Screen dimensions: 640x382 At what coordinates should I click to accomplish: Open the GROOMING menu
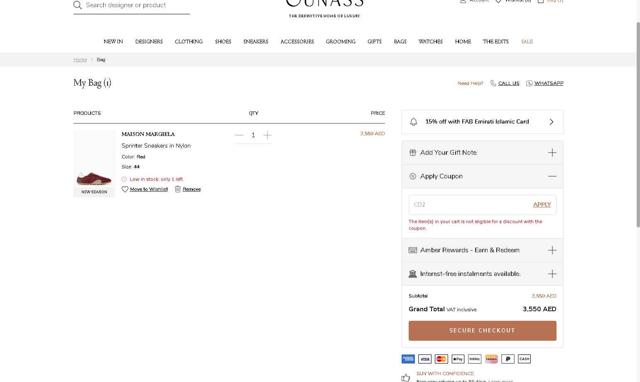341,42
